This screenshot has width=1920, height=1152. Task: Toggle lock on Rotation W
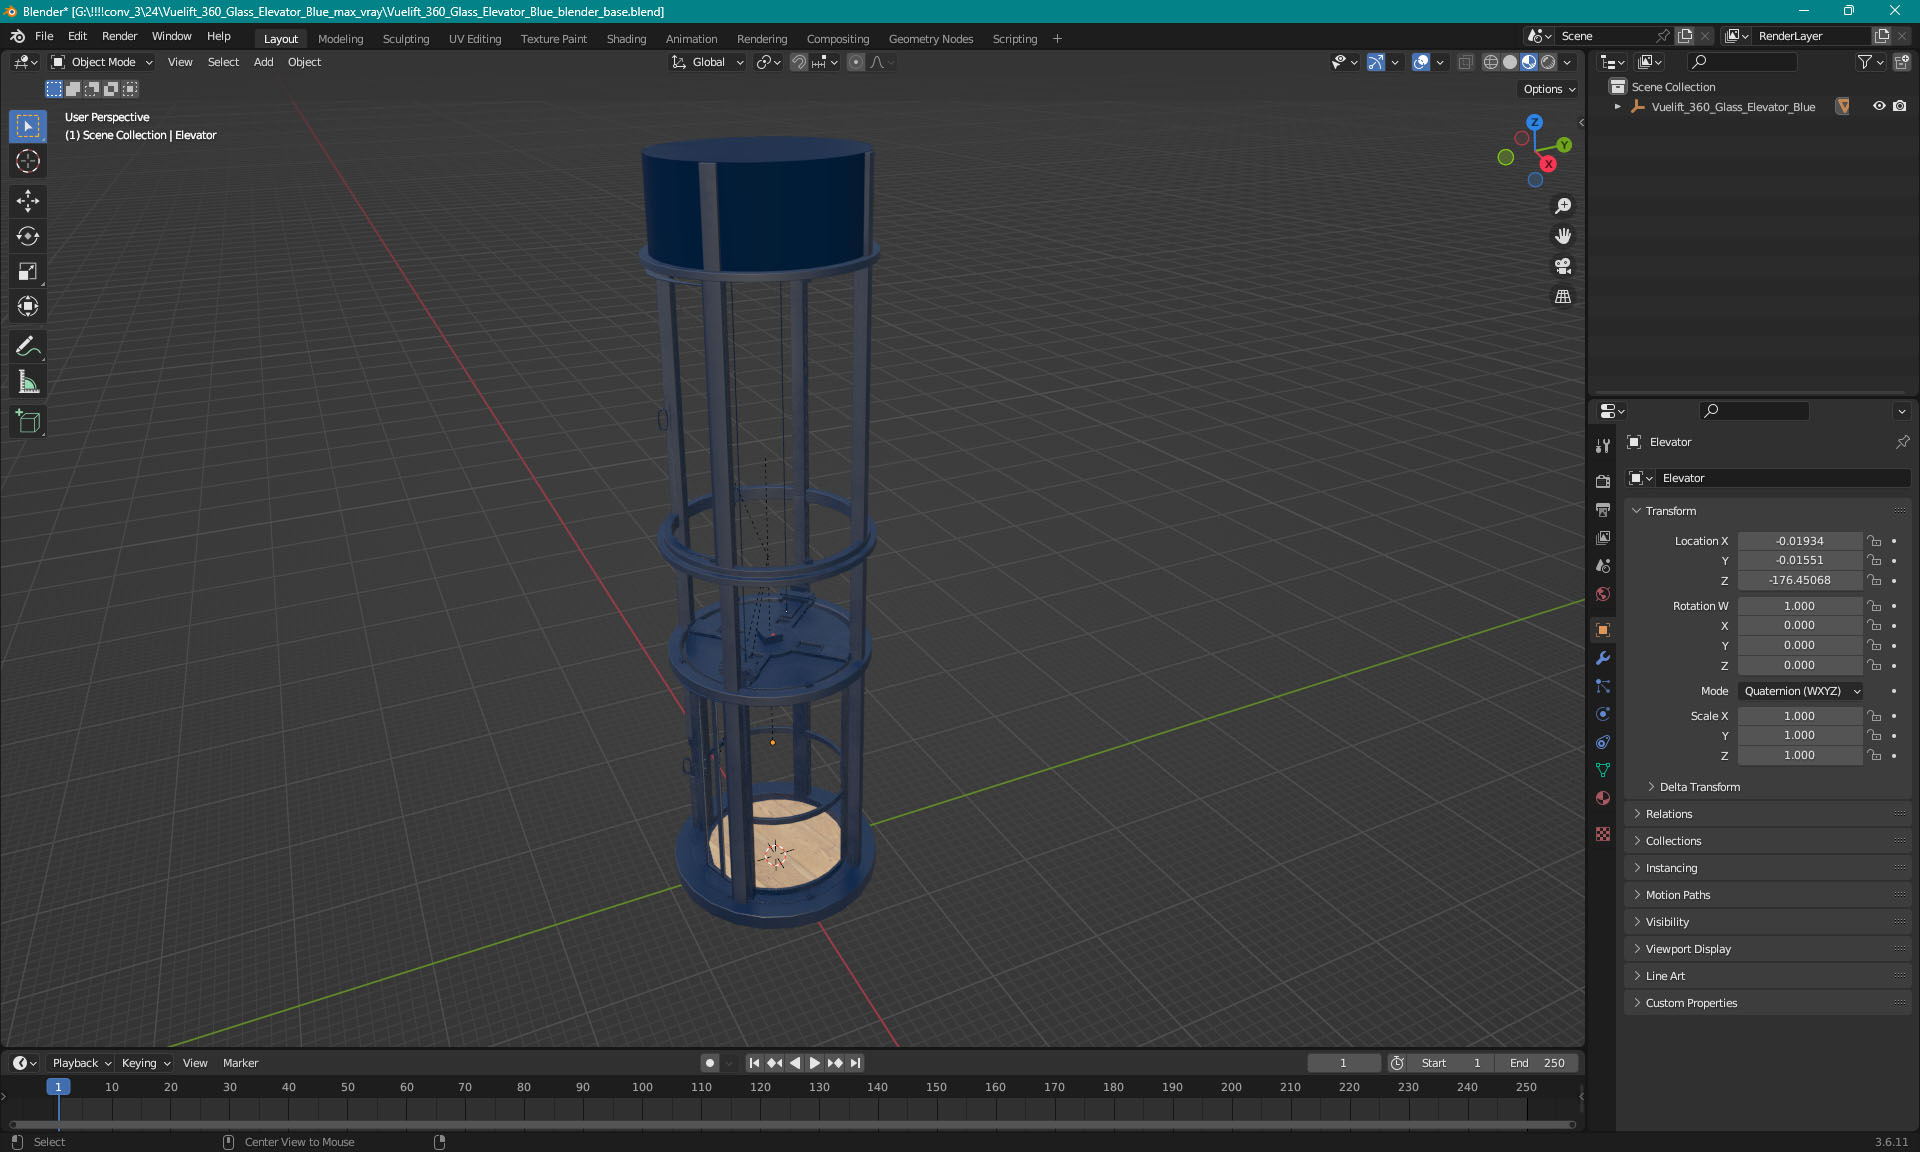pyautogui.click(x=1875, y=606)
